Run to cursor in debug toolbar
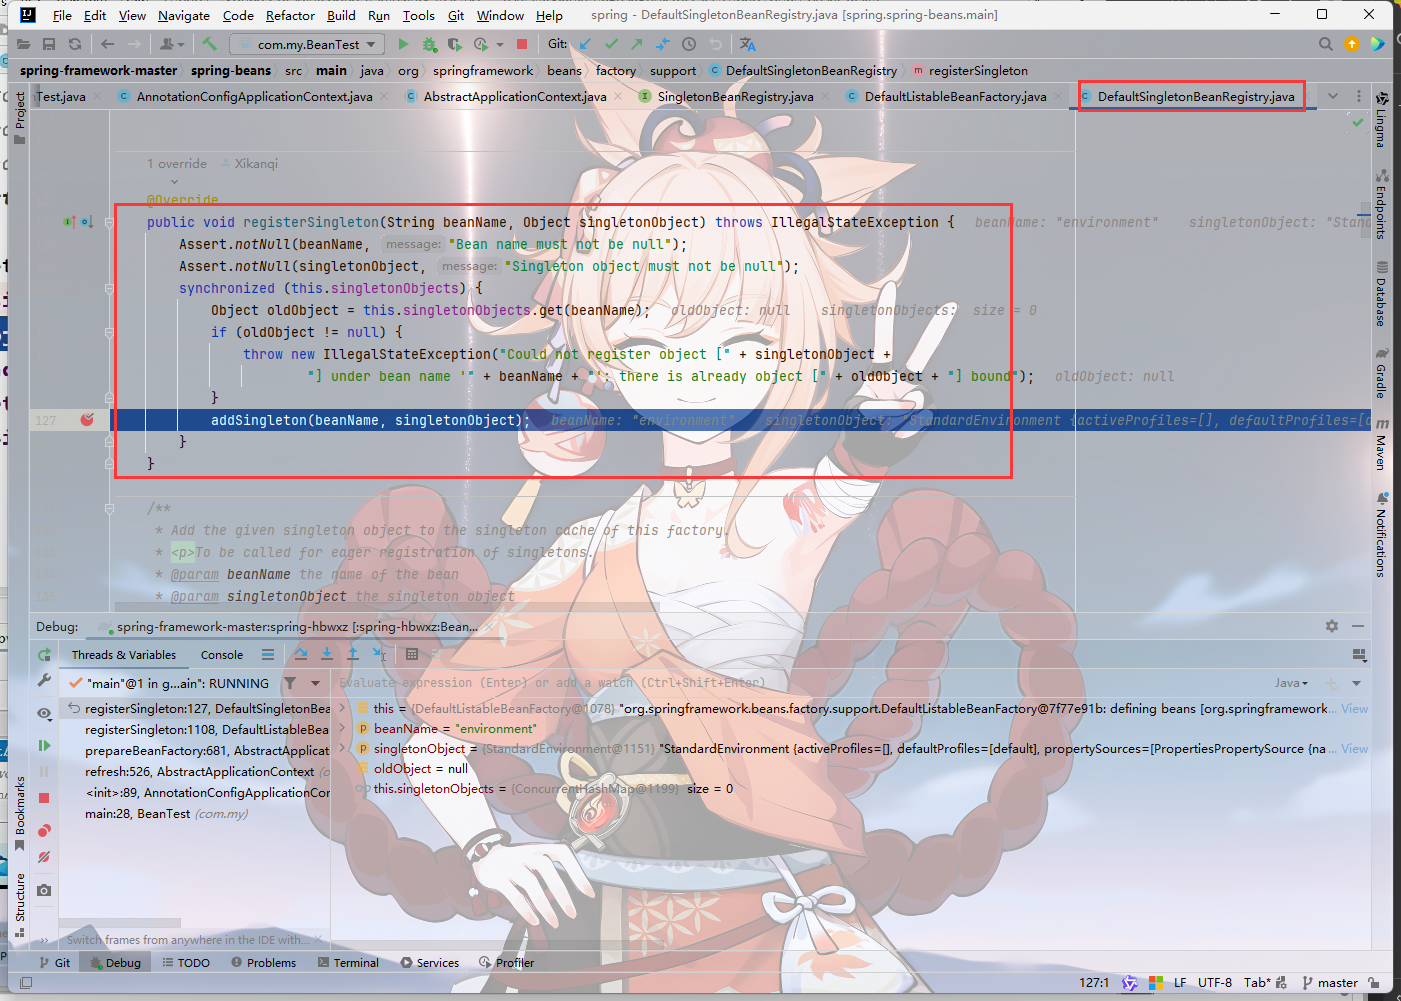Viewport: 1401px width, 1001px height. pyautogui.click(x=379, y=654)
